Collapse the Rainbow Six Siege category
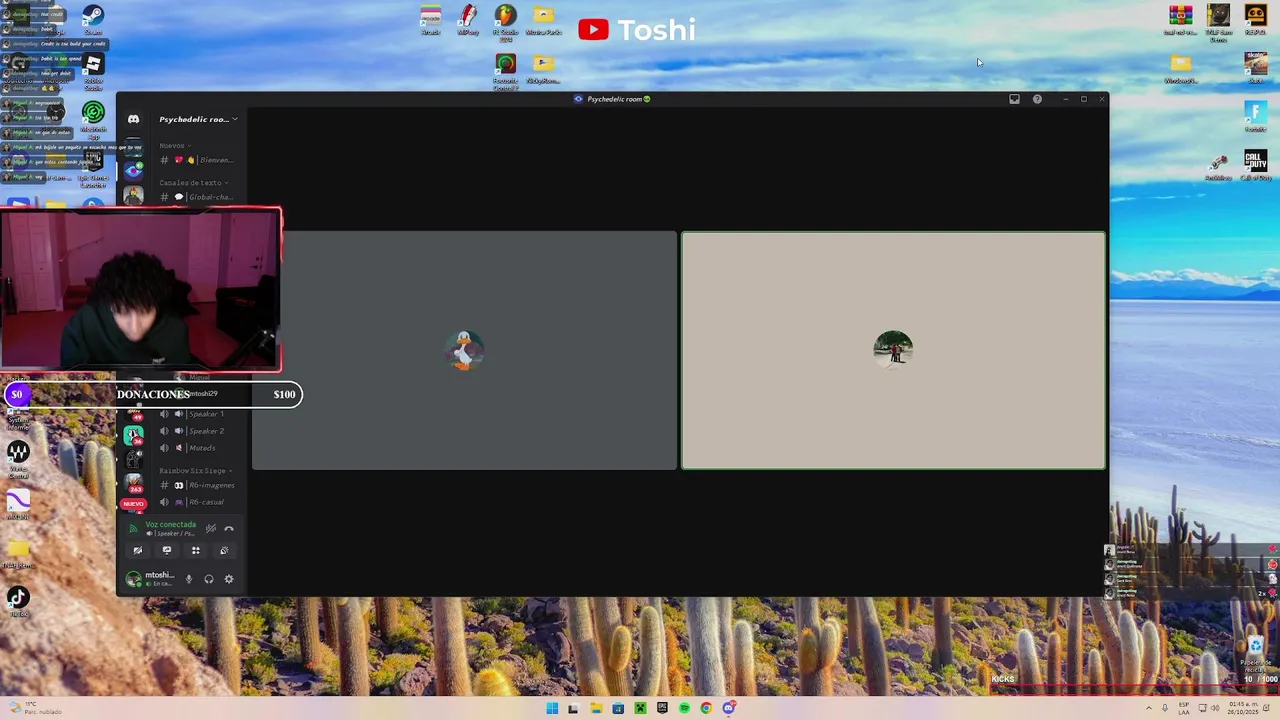The width and height of the screenshot is (1280, 720). [x=195, y=470]
